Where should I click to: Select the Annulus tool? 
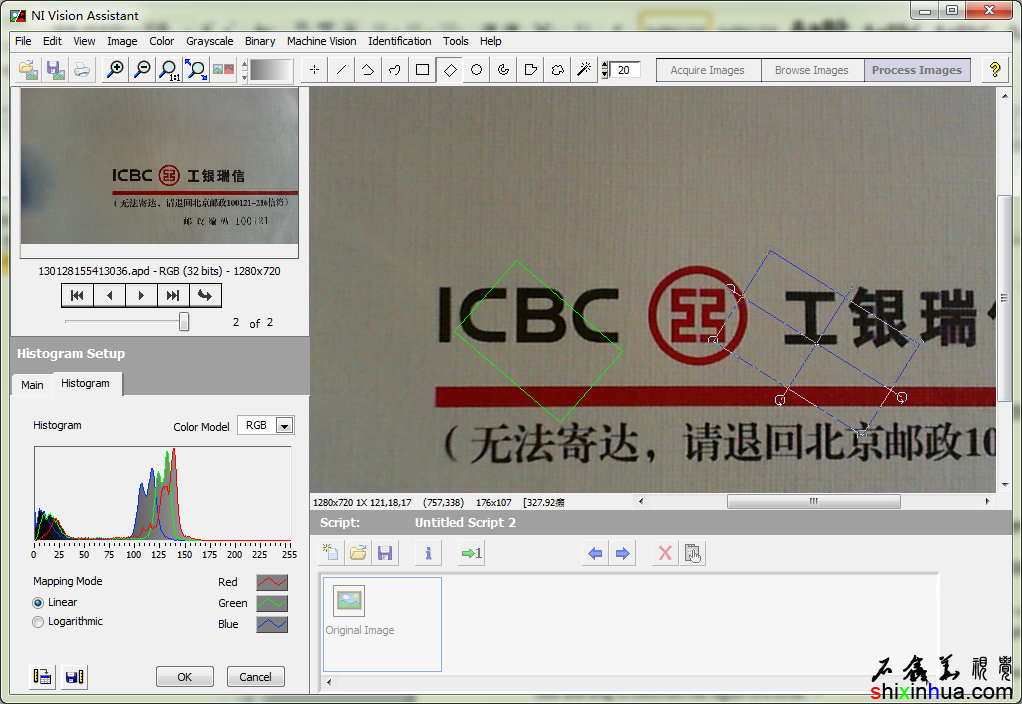pyautogui.click(x=503, y=70)
